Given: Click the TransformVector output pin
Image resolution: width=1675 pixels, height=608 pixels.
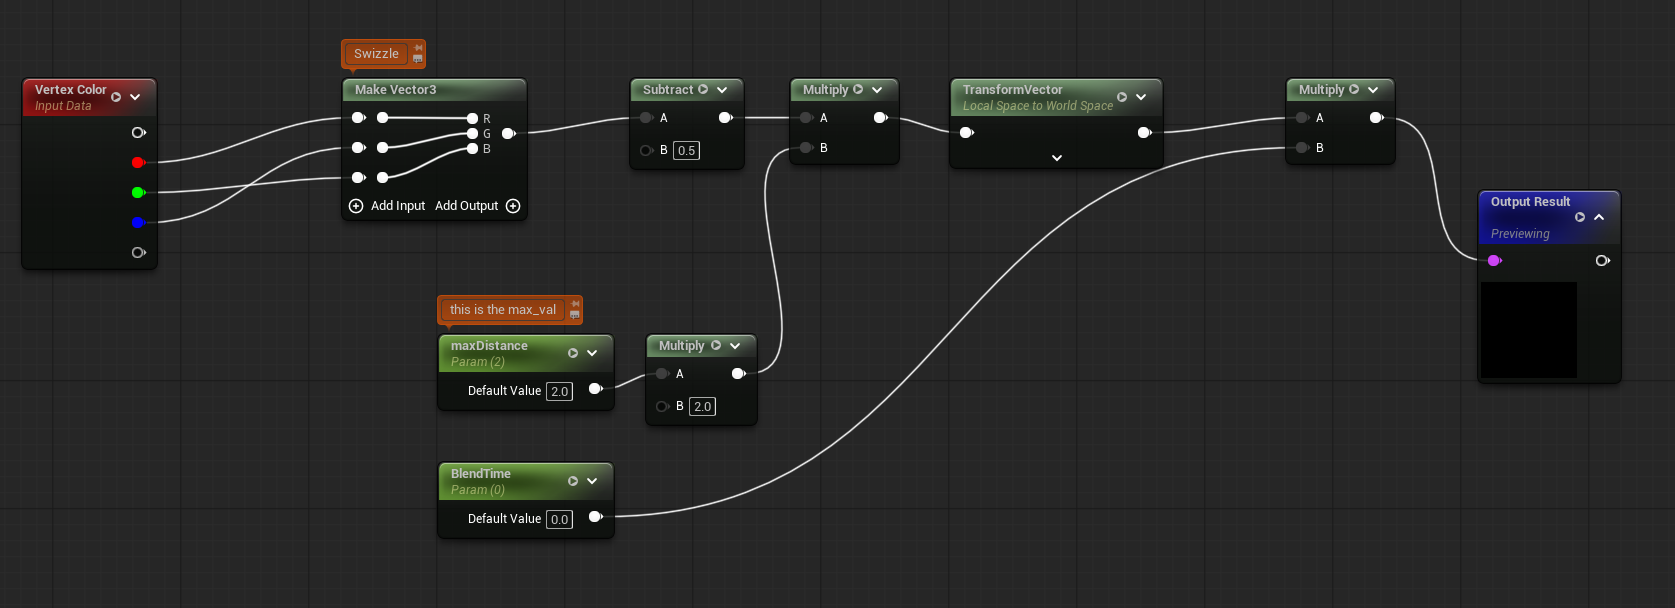Looking at the screenshot, I should pos(1145,132).
